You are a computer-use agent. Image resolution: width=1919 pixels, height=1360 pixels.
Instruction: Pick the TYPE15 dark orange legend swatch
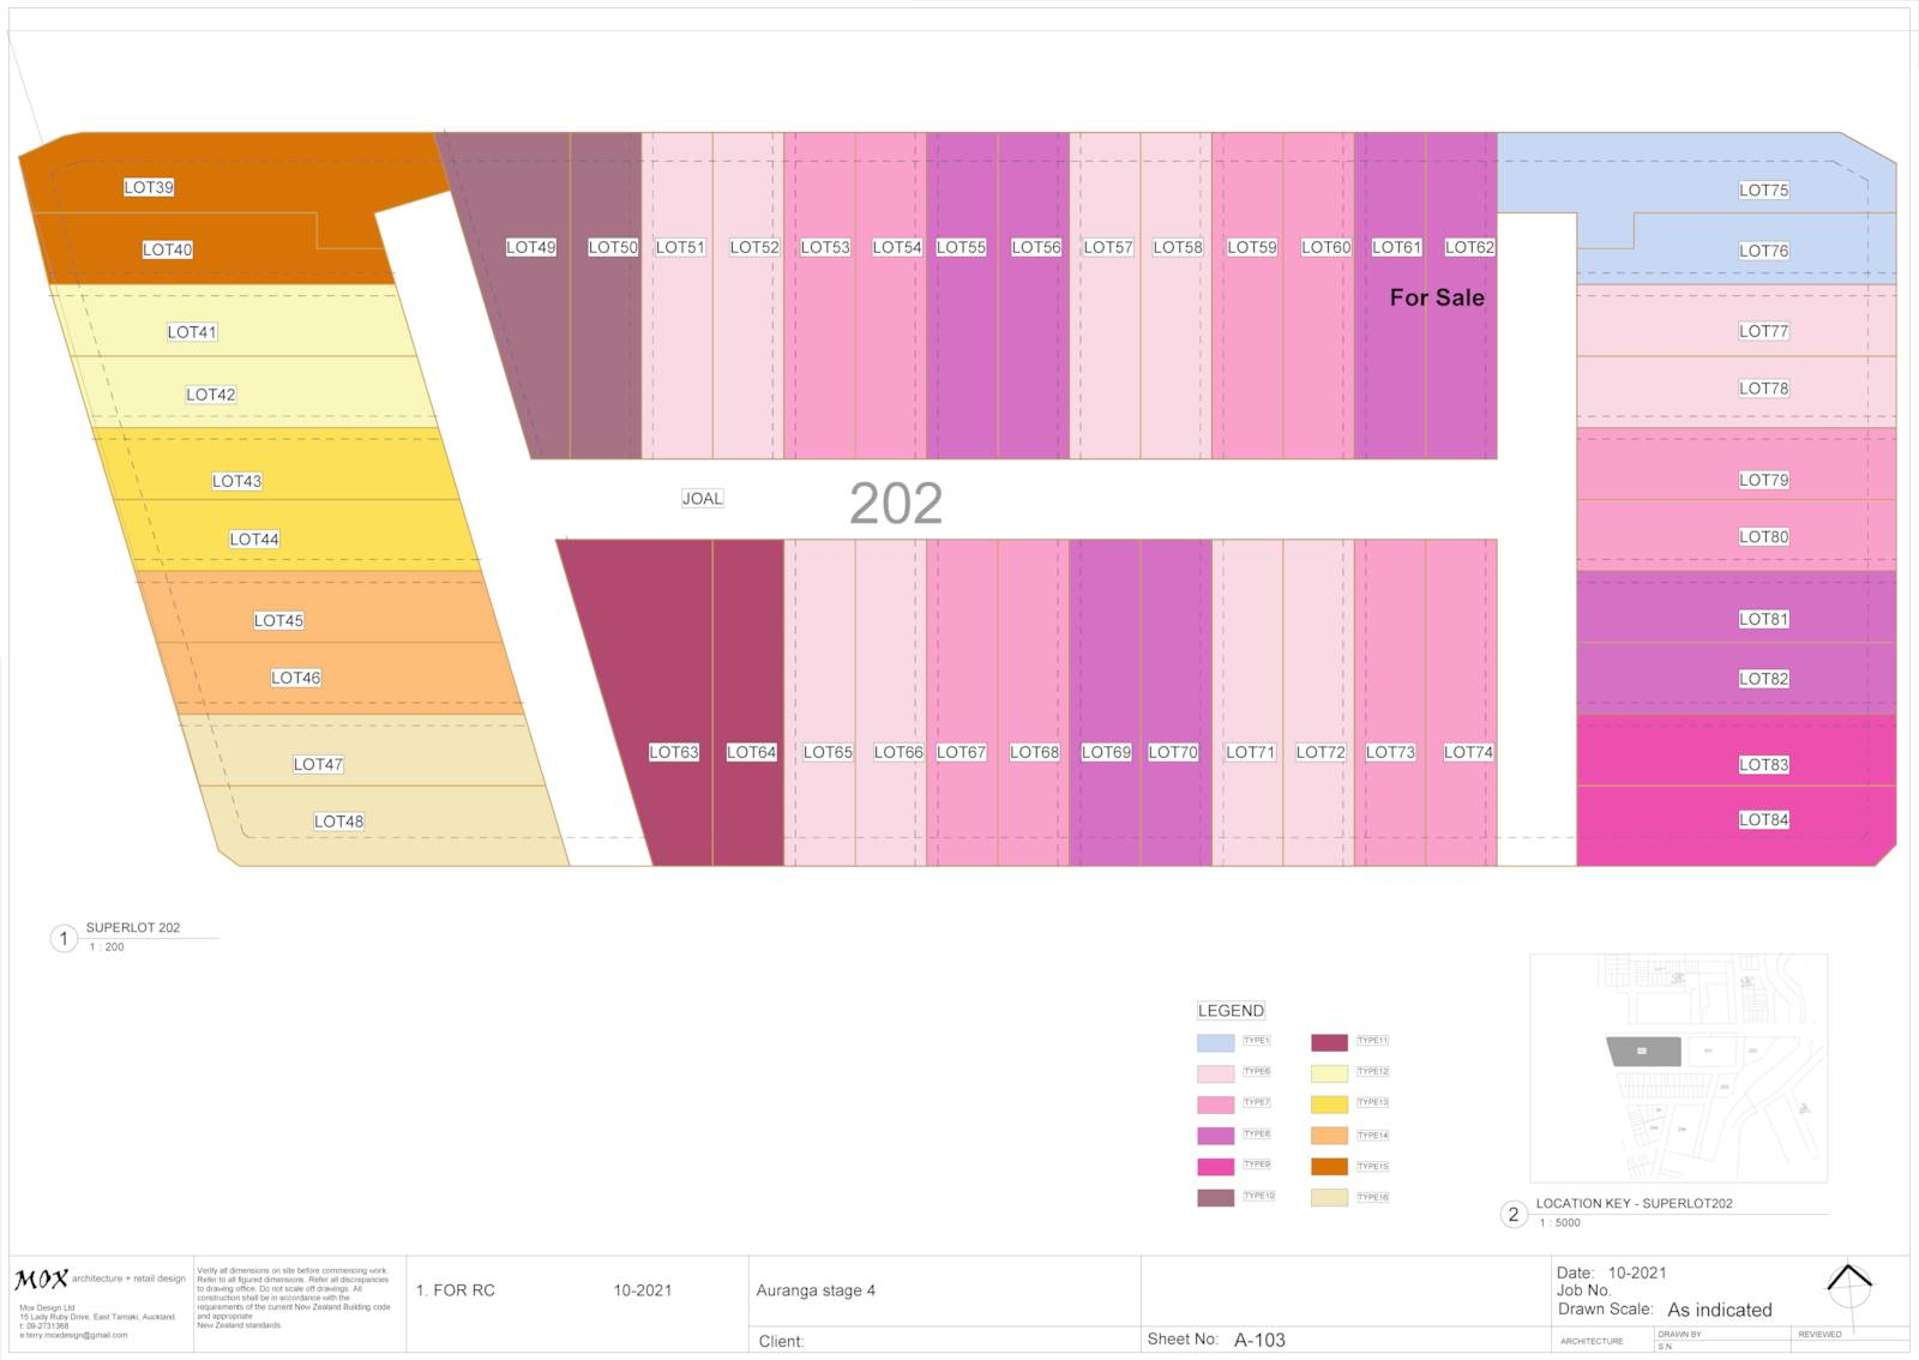(1329, 1166)
